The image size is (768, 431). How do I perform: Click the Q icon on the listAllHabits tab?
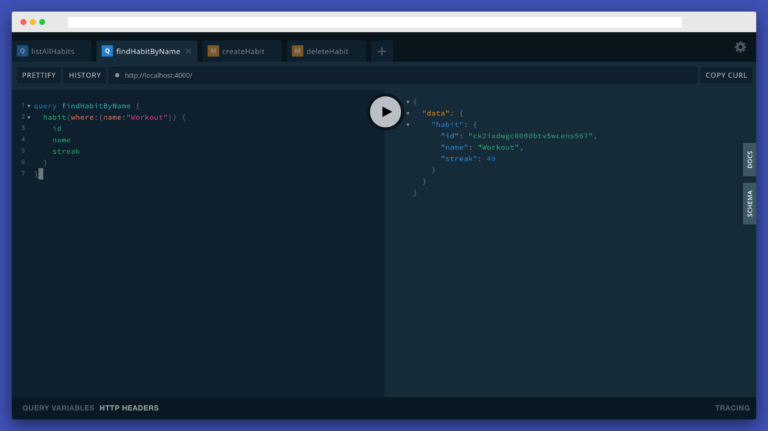pos(23,51)
